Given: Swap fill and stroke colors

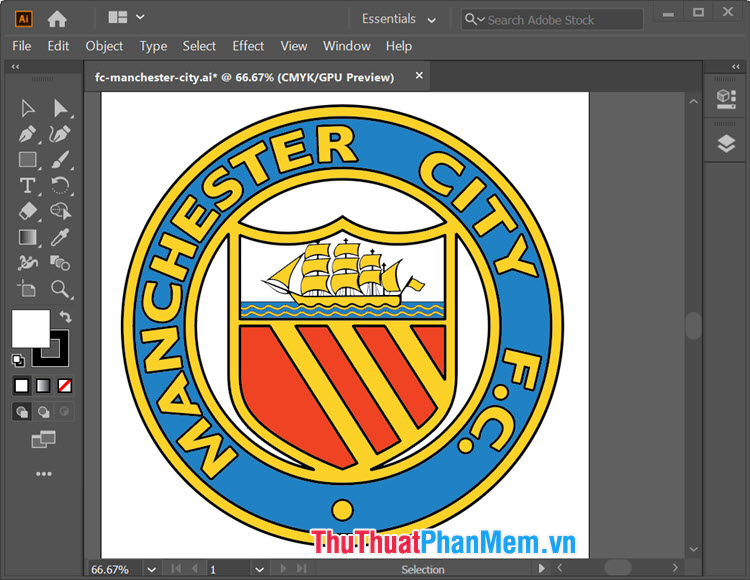Looking at the screenshot, I should pos(66,317).
